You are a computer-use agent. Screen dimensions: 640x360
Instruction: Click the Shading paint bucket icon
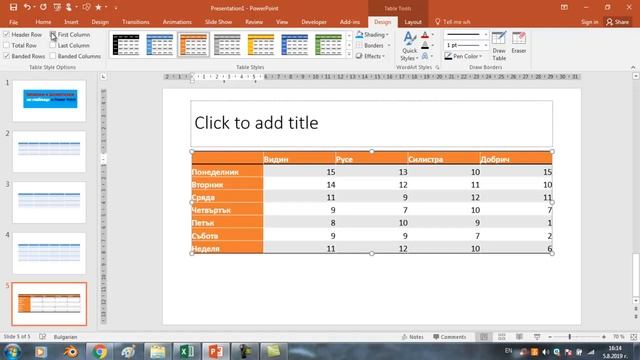point(360,35)
